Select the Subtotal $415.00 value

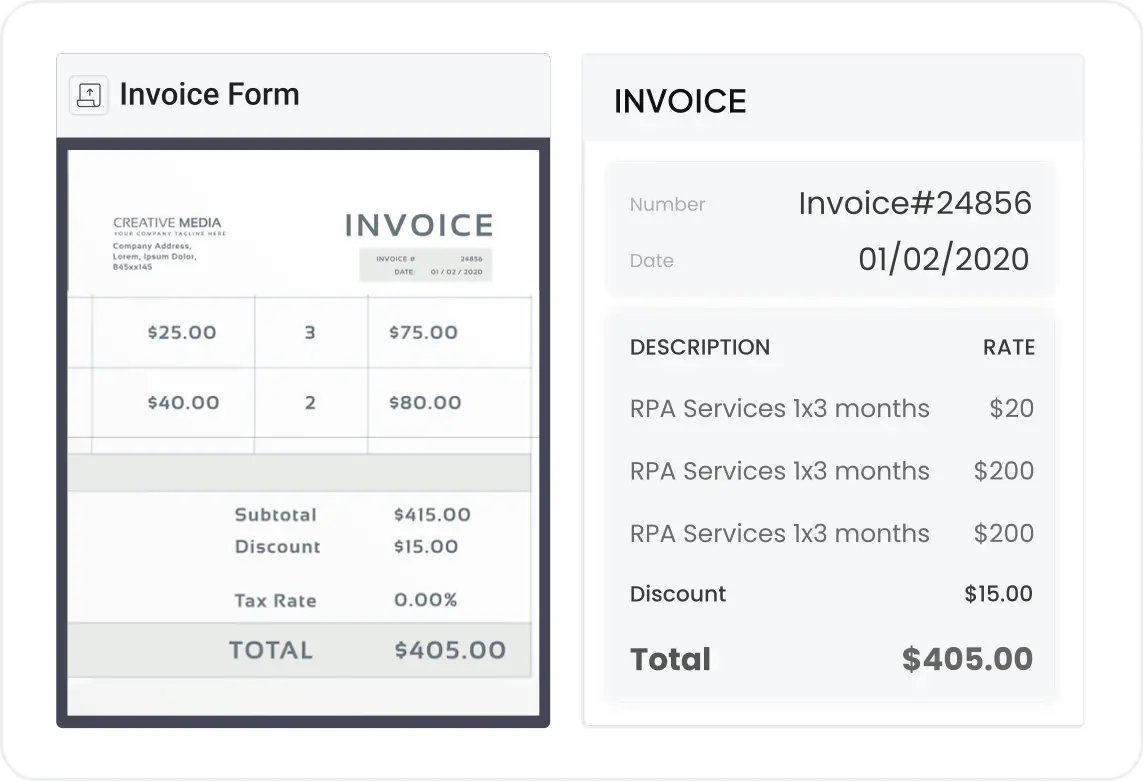pyautogui.click(x=432, y=515)
